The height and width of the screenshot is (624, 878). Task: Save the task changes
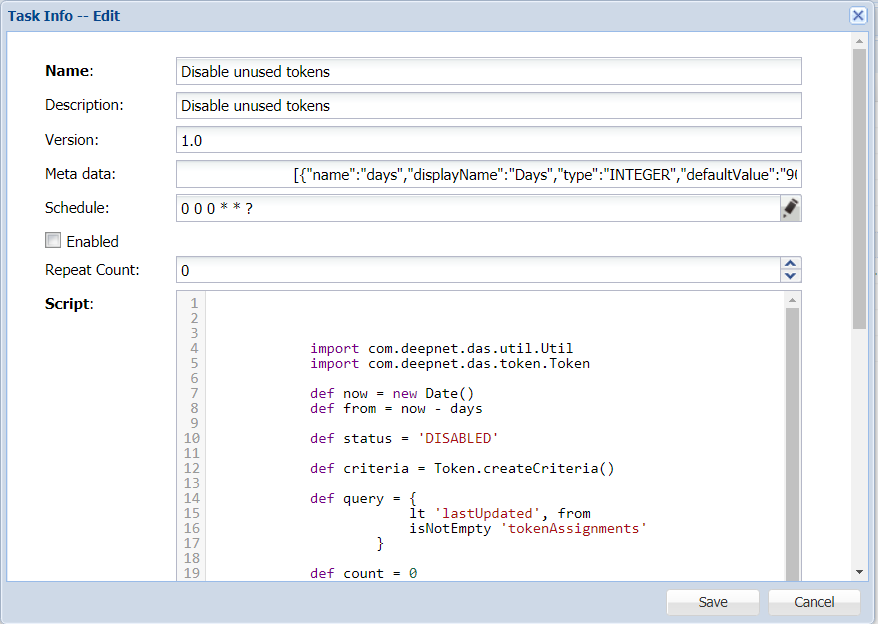(x=713, y=602)
